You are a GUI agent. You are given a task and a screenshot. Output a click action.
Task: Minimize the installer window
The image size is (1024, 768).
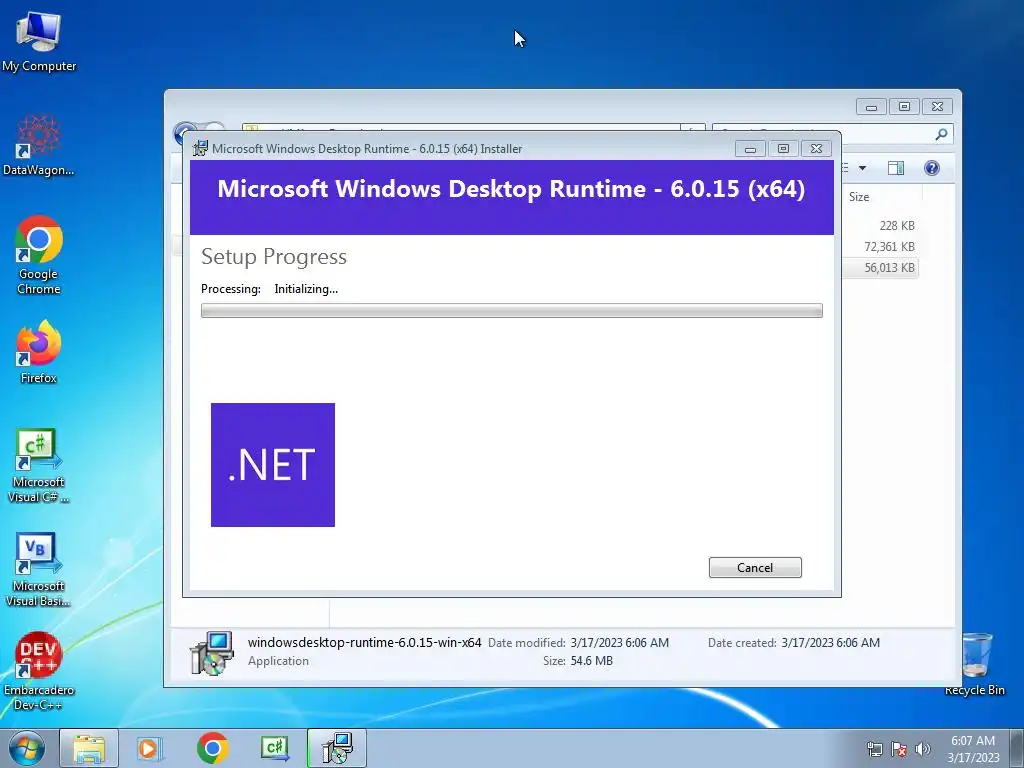(x=750, y=149)
